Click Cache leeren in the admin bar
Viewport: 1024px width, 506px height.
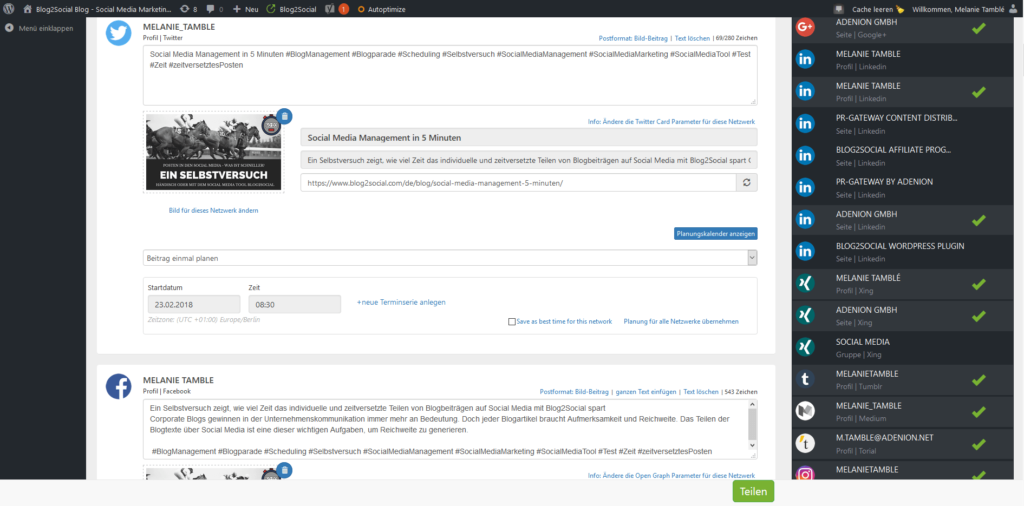878,9
